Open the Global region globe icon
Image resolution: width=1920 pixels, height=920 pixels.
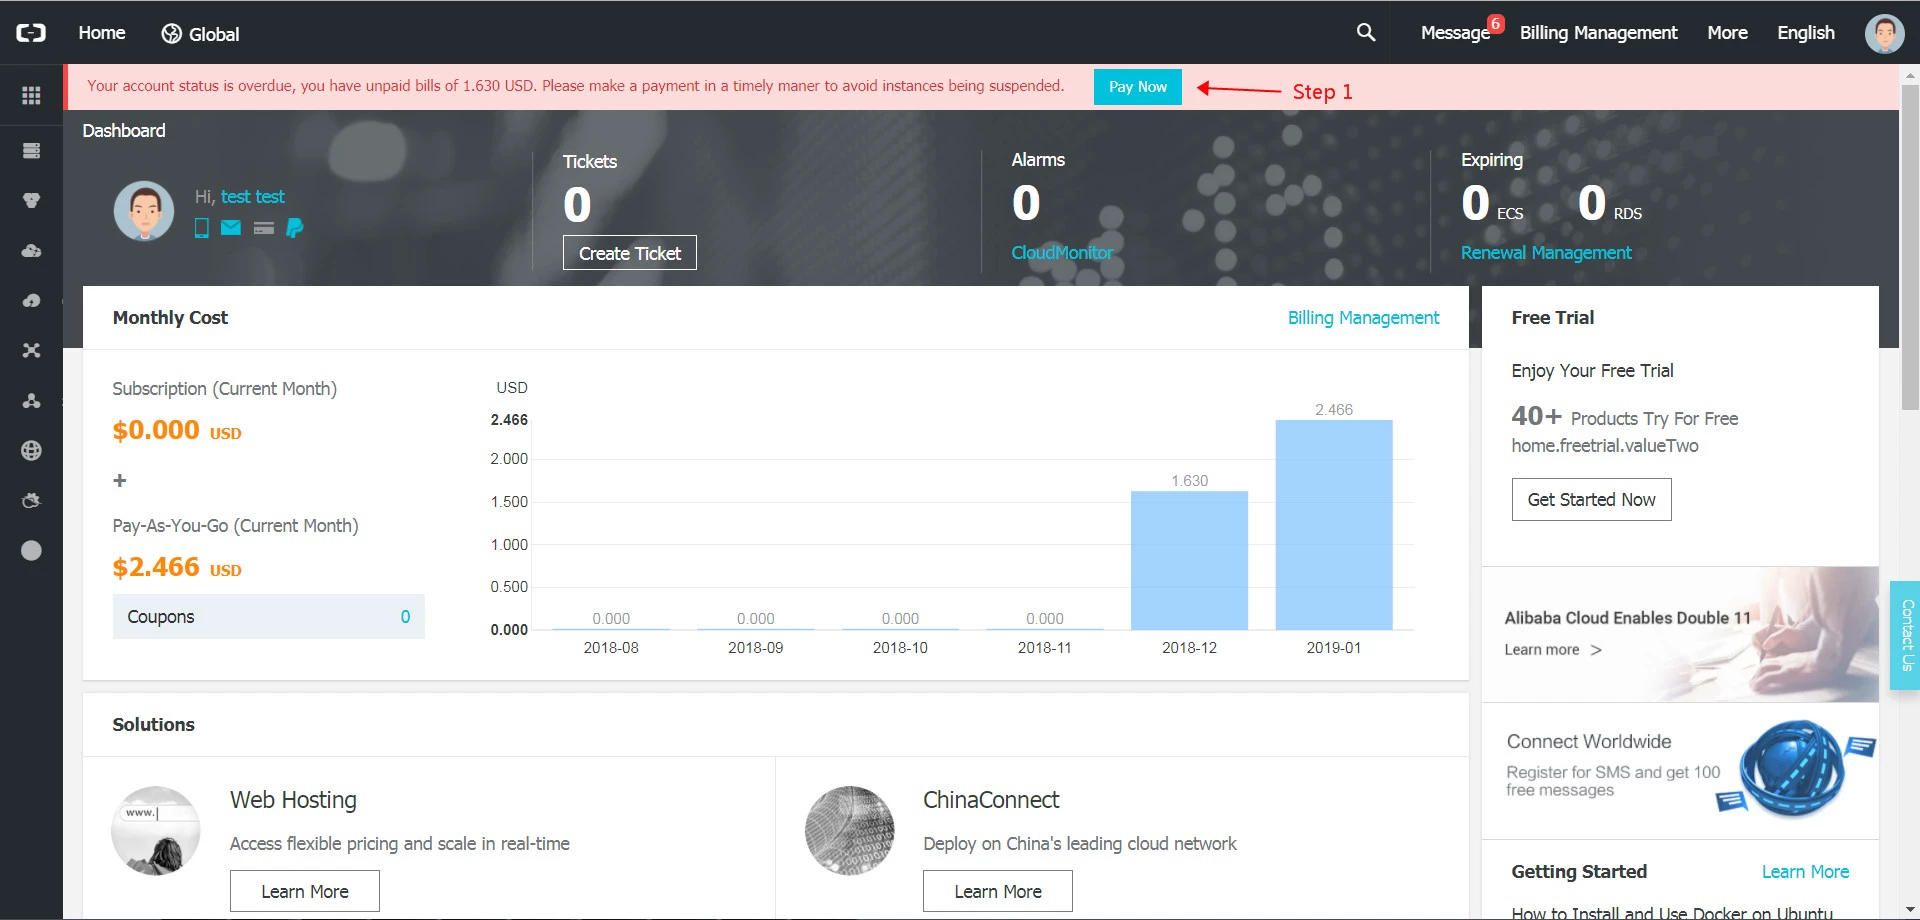coord(171,34)
